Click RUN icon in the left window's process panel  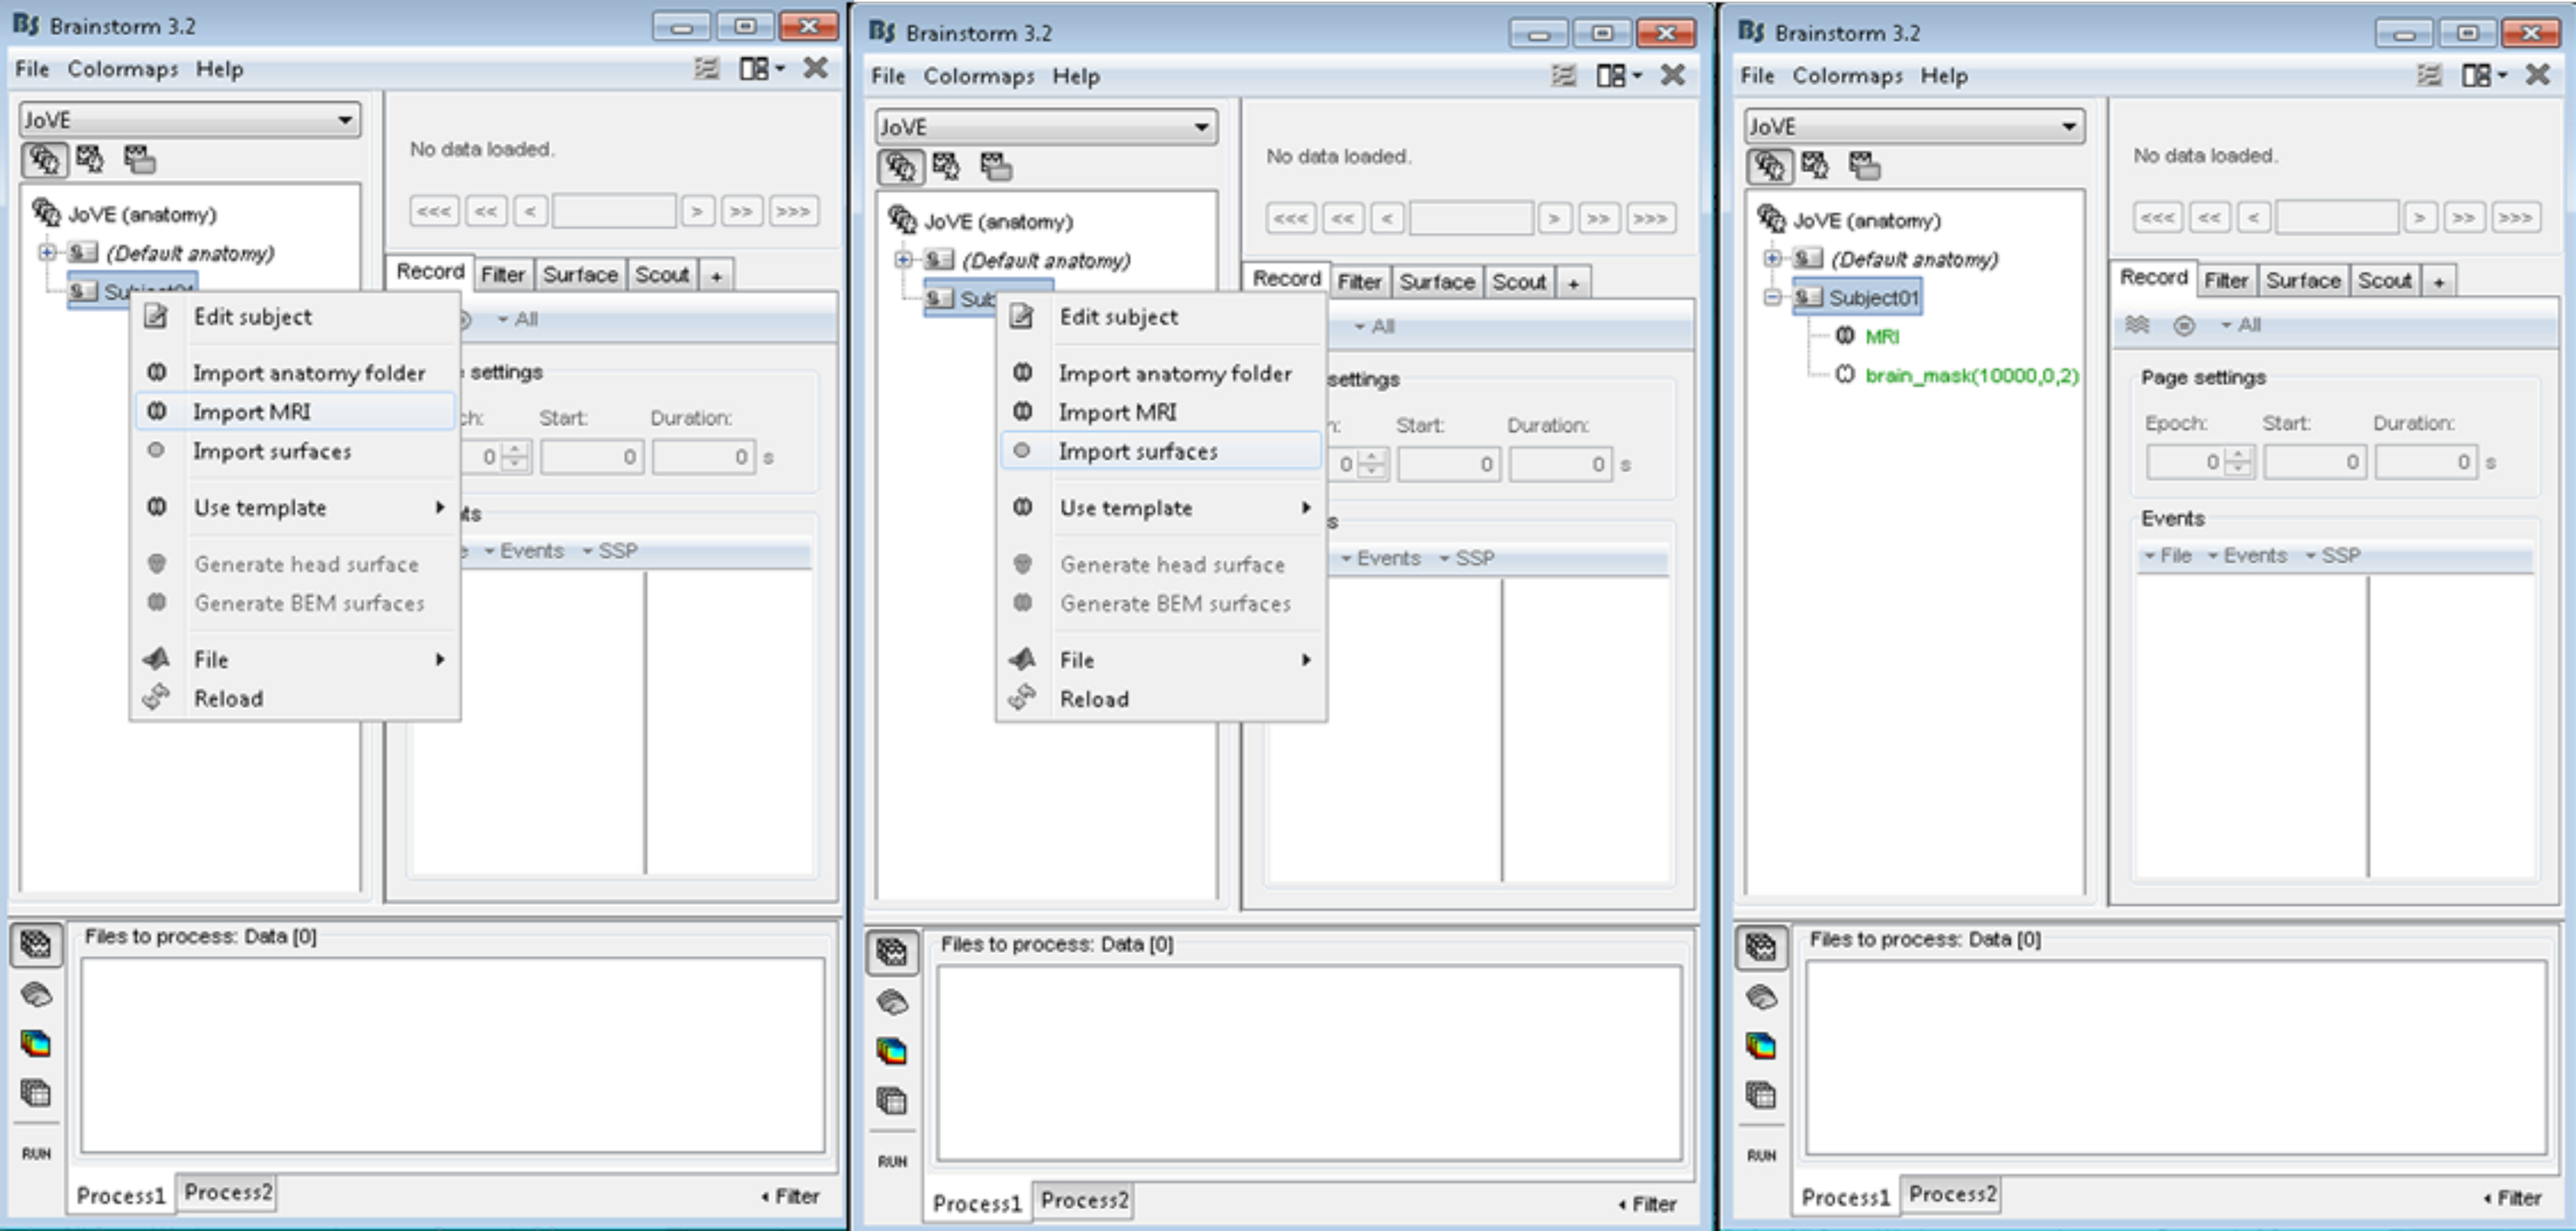[36, 1153]
